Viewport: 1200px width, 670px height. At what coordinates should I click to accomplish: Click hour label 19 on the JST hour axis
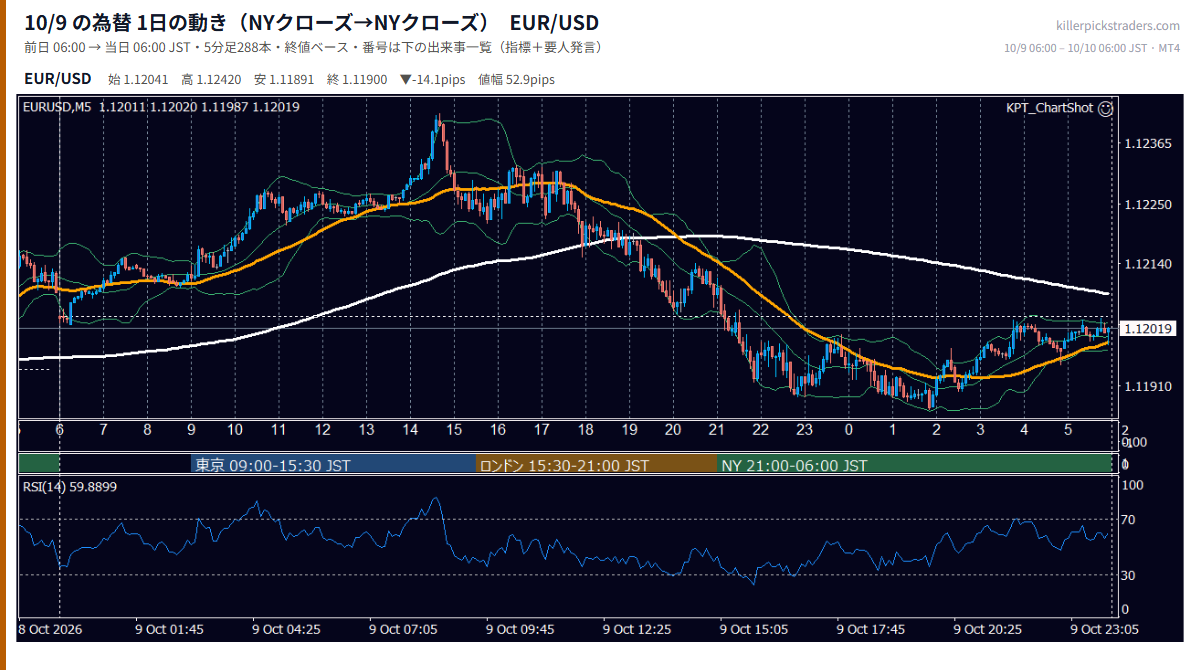[629, 430]
